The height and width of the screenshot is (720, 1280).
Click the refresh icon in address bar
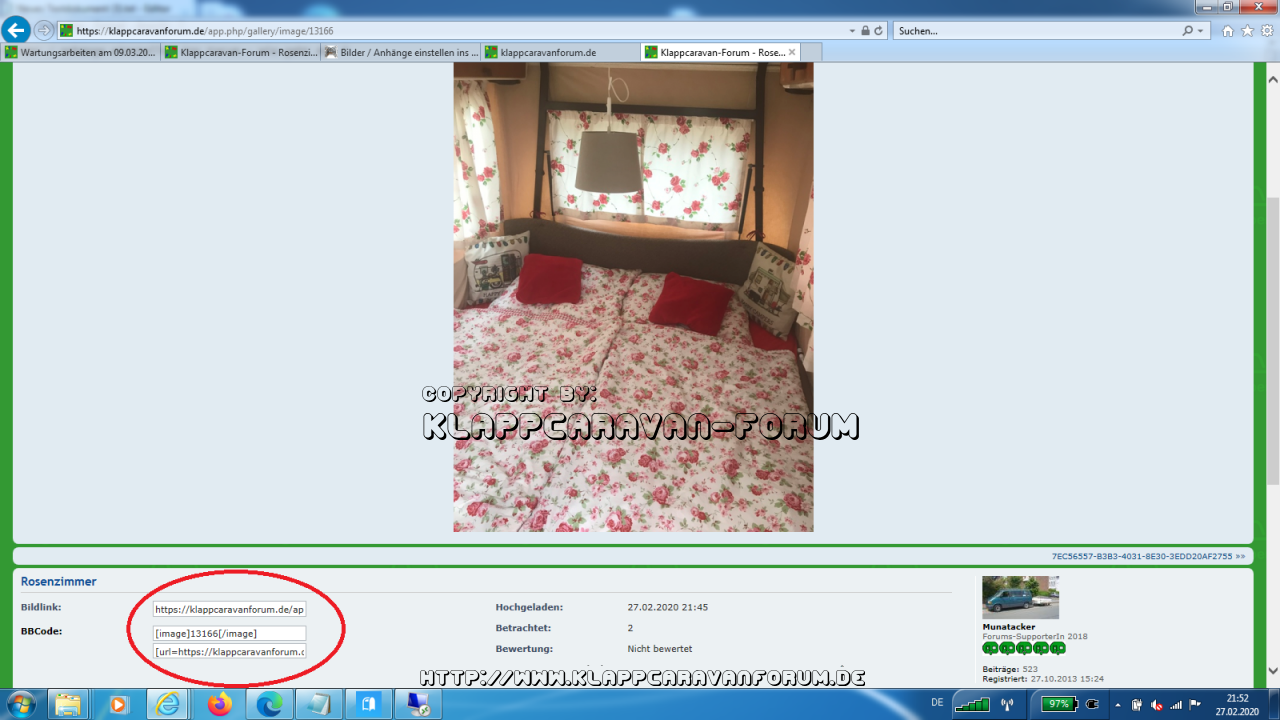tap(879, 31)
